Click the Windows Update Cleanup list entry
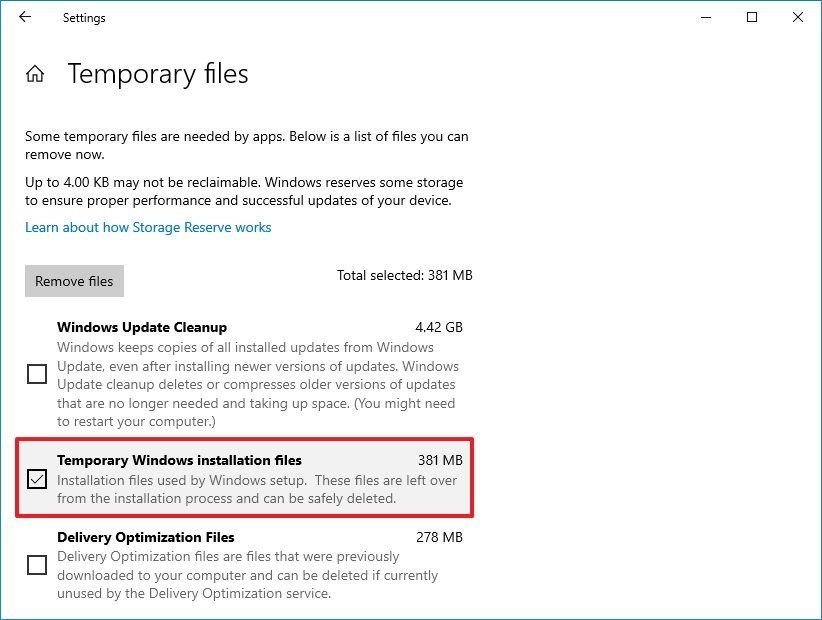Image resolution: width=822 pixels, height=620 pixels. pos(142,327)
